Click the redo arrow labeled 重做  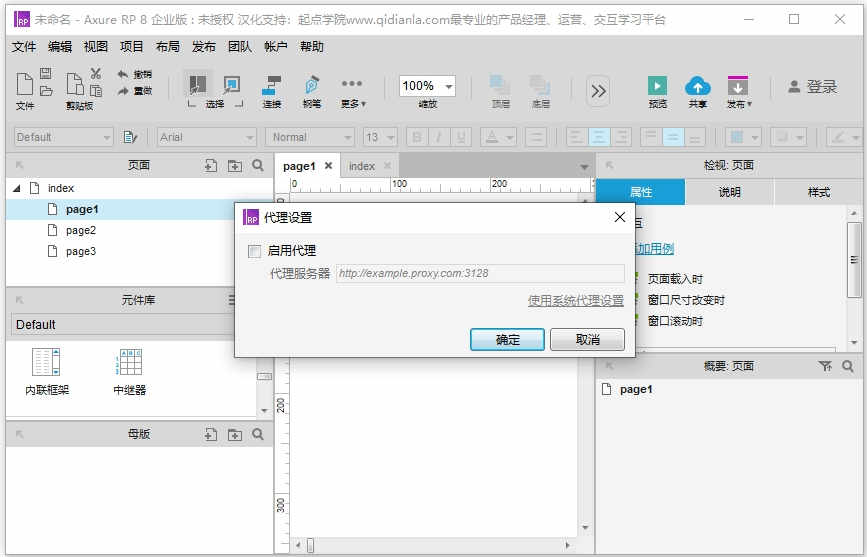coord(134,91)
